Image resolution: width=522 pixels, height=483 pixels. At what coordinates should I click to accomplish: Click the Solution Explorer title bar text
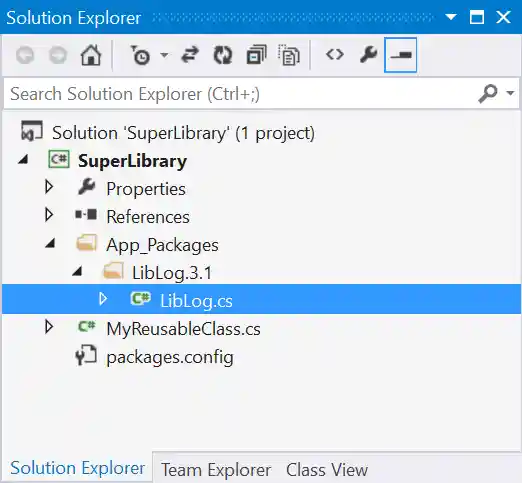pos(74,18)
